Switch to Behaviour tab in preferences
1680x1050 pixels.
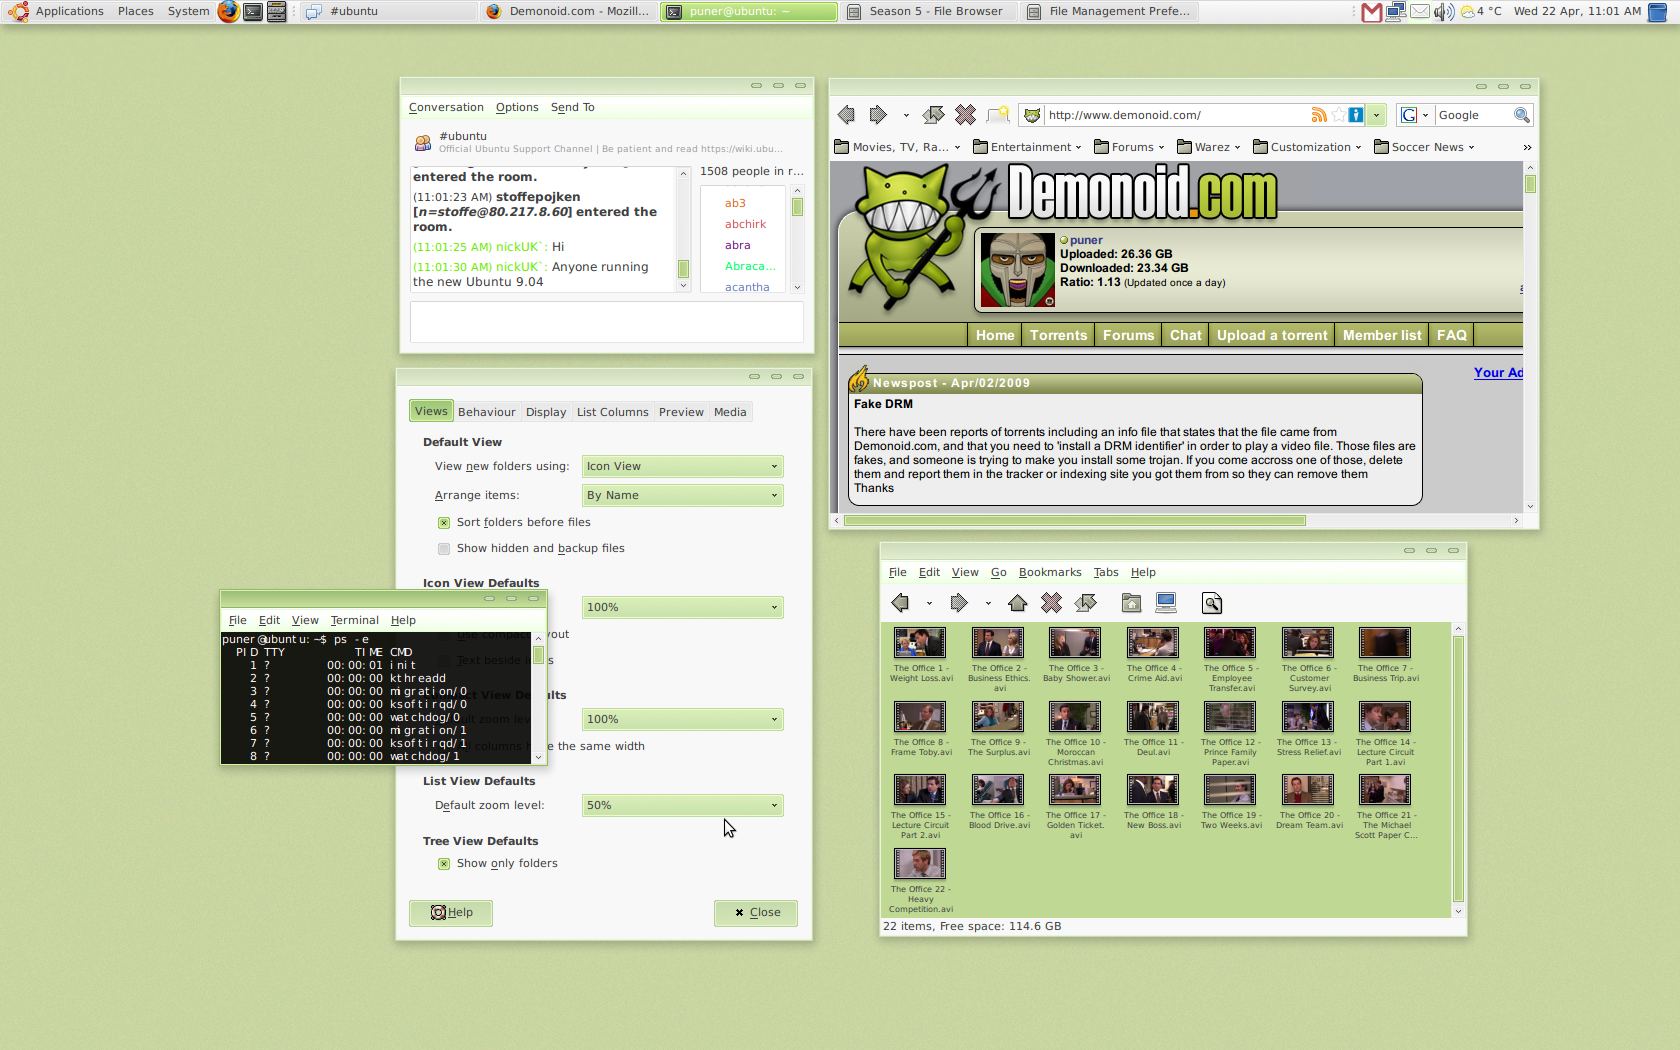click(487, 412)
